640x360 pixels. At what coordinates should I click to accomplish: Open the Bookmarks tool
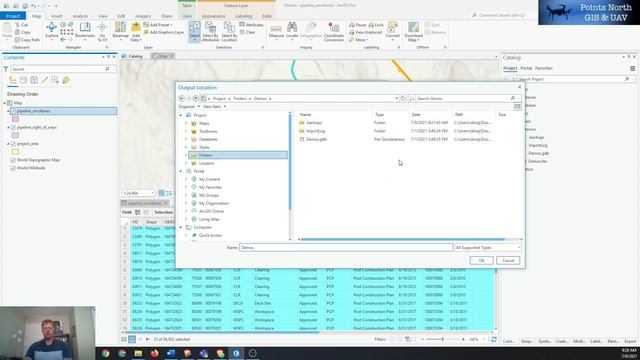click(85, 31)
